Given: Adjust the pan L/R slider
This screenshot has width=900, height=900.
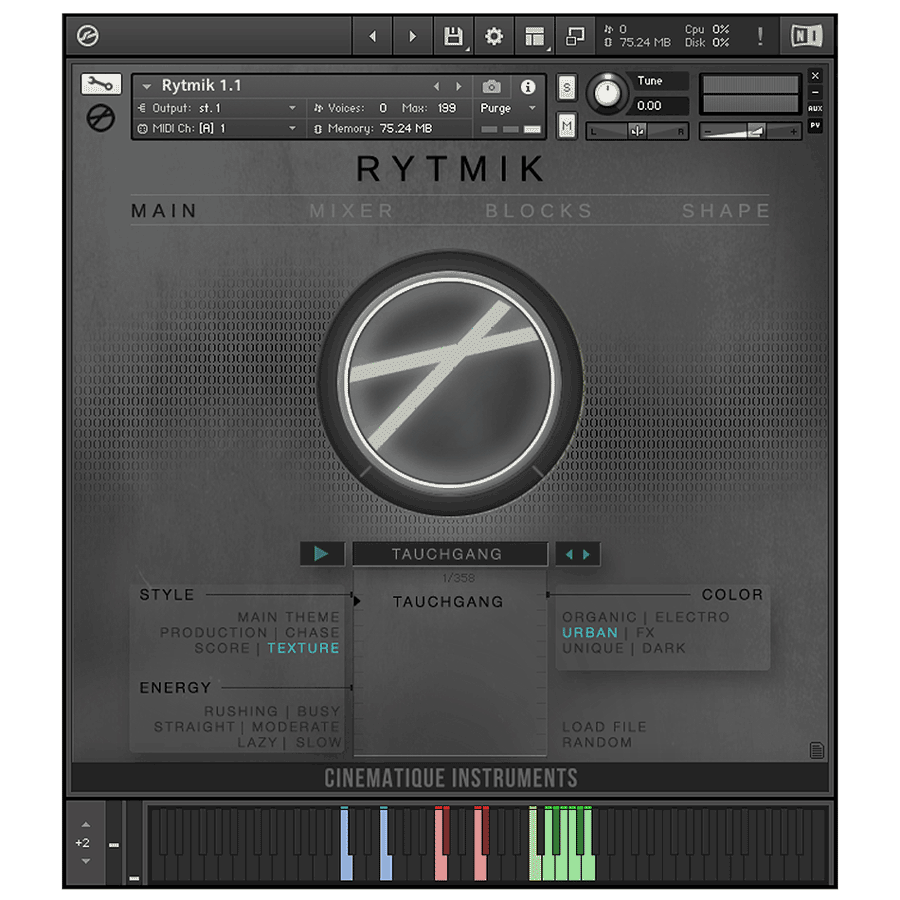Looking at the screenshot, I should click(x=637, y=131).
